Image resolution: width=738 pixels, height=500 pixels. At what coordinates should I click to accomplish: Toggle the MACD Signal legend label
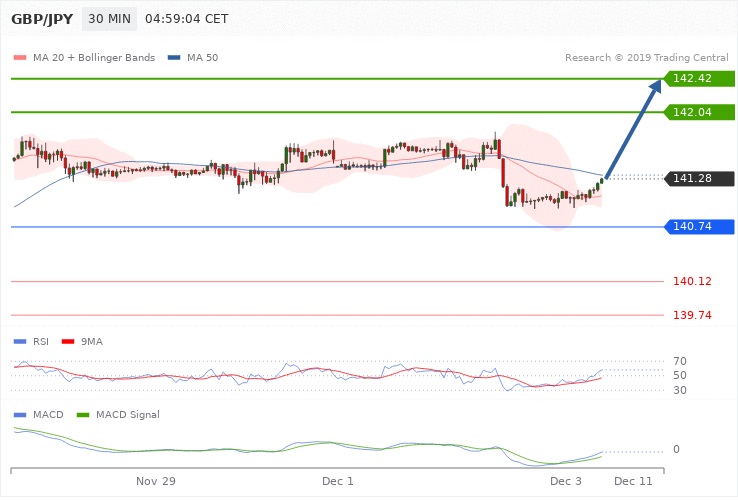[x=129, y=414]
